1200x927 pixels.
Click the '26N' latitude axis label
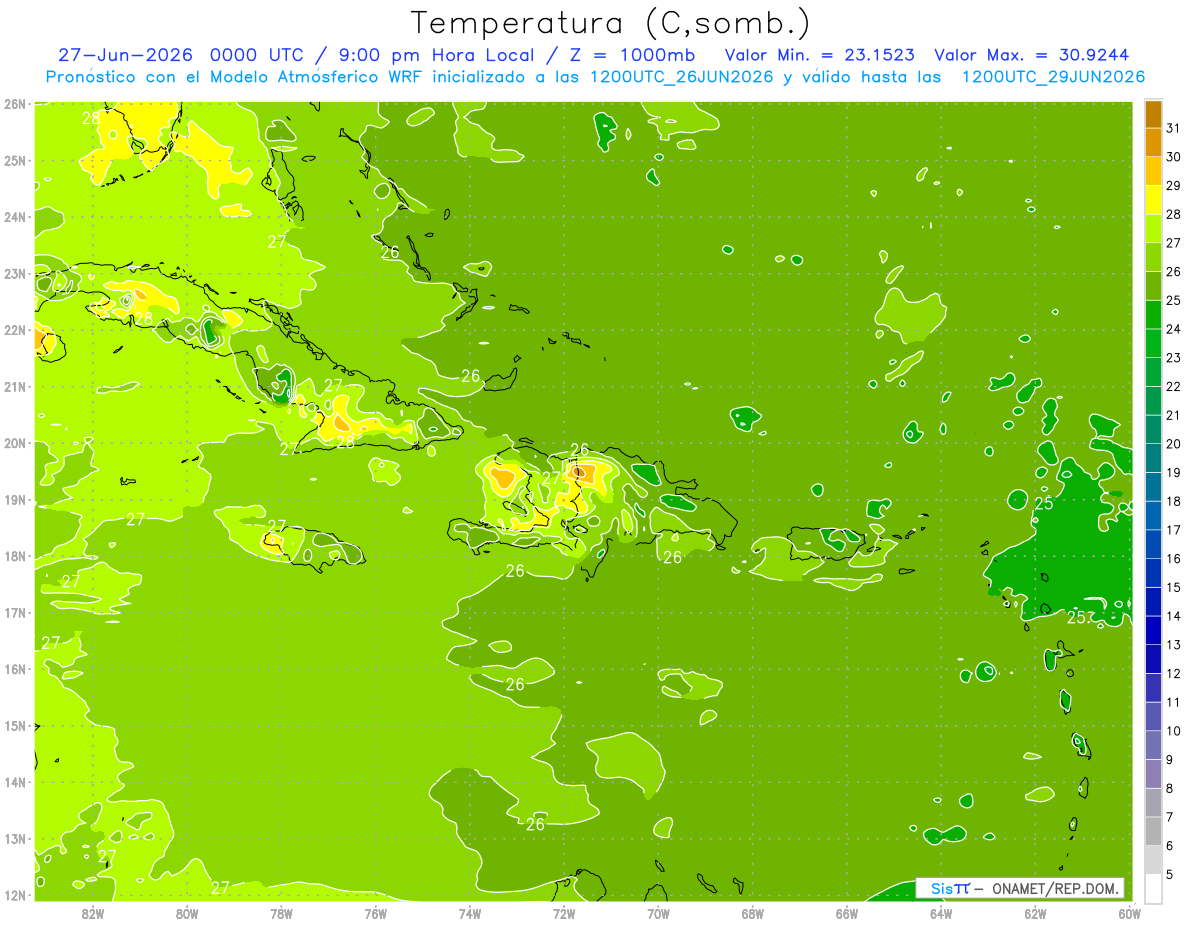click(x=15, y=104)
